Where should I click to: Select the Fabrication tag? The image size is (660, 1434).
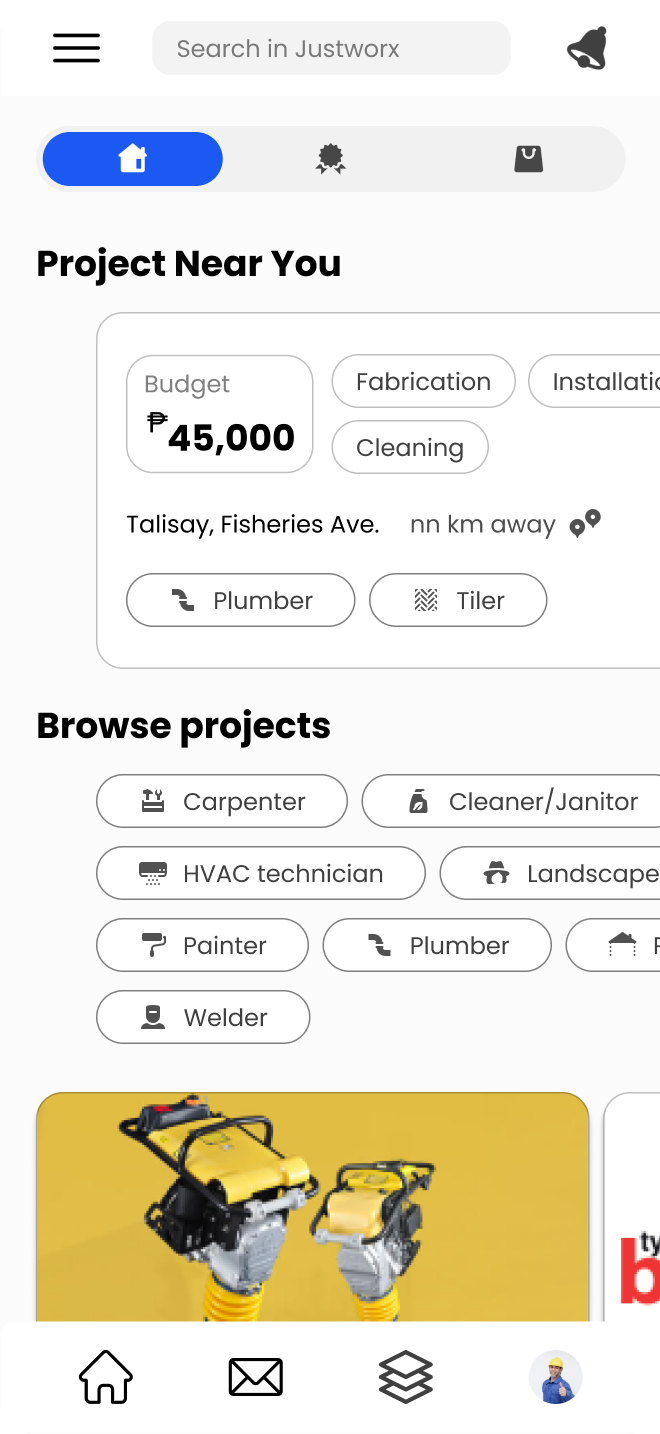tap(423, 382)
